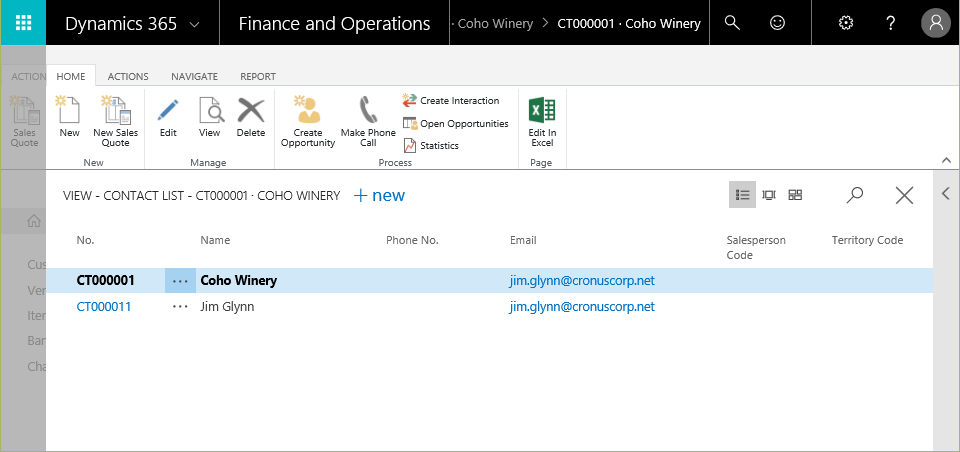Switch to tall tiles view icon

[x=769, y=195]
